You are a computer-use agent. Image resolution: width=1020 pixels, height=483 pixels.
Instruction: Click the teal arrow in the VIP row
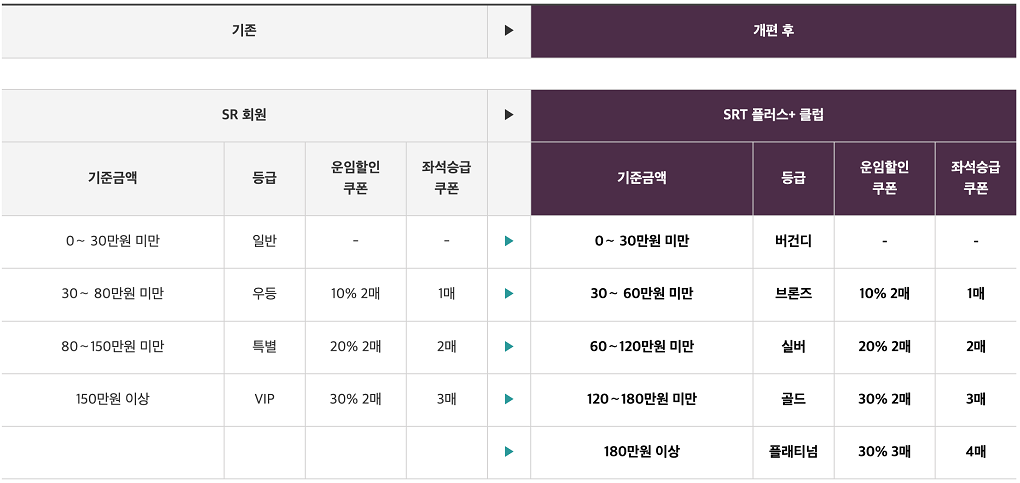(509, 399)
